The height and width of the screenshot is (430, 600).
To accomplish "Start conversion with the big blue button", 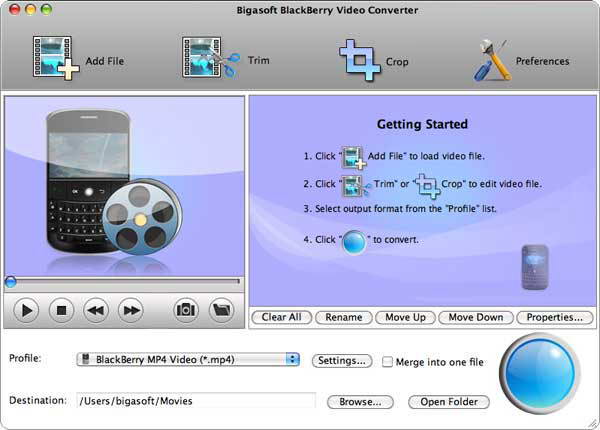I will [540, 373].
